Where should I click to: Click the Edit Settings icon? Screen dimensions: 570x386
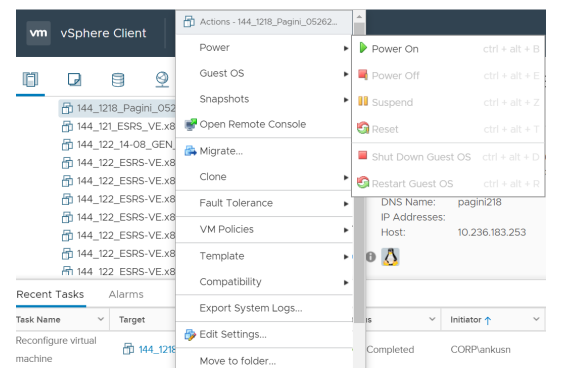point(190,334)
